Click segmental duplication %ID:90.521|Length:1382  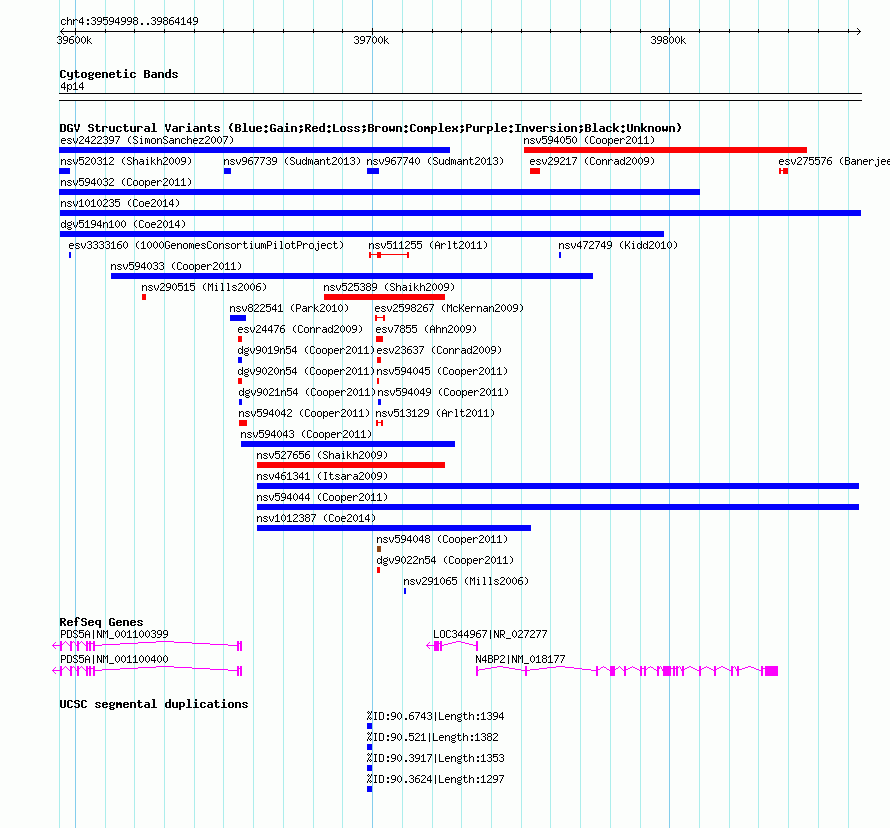[433, 737]
